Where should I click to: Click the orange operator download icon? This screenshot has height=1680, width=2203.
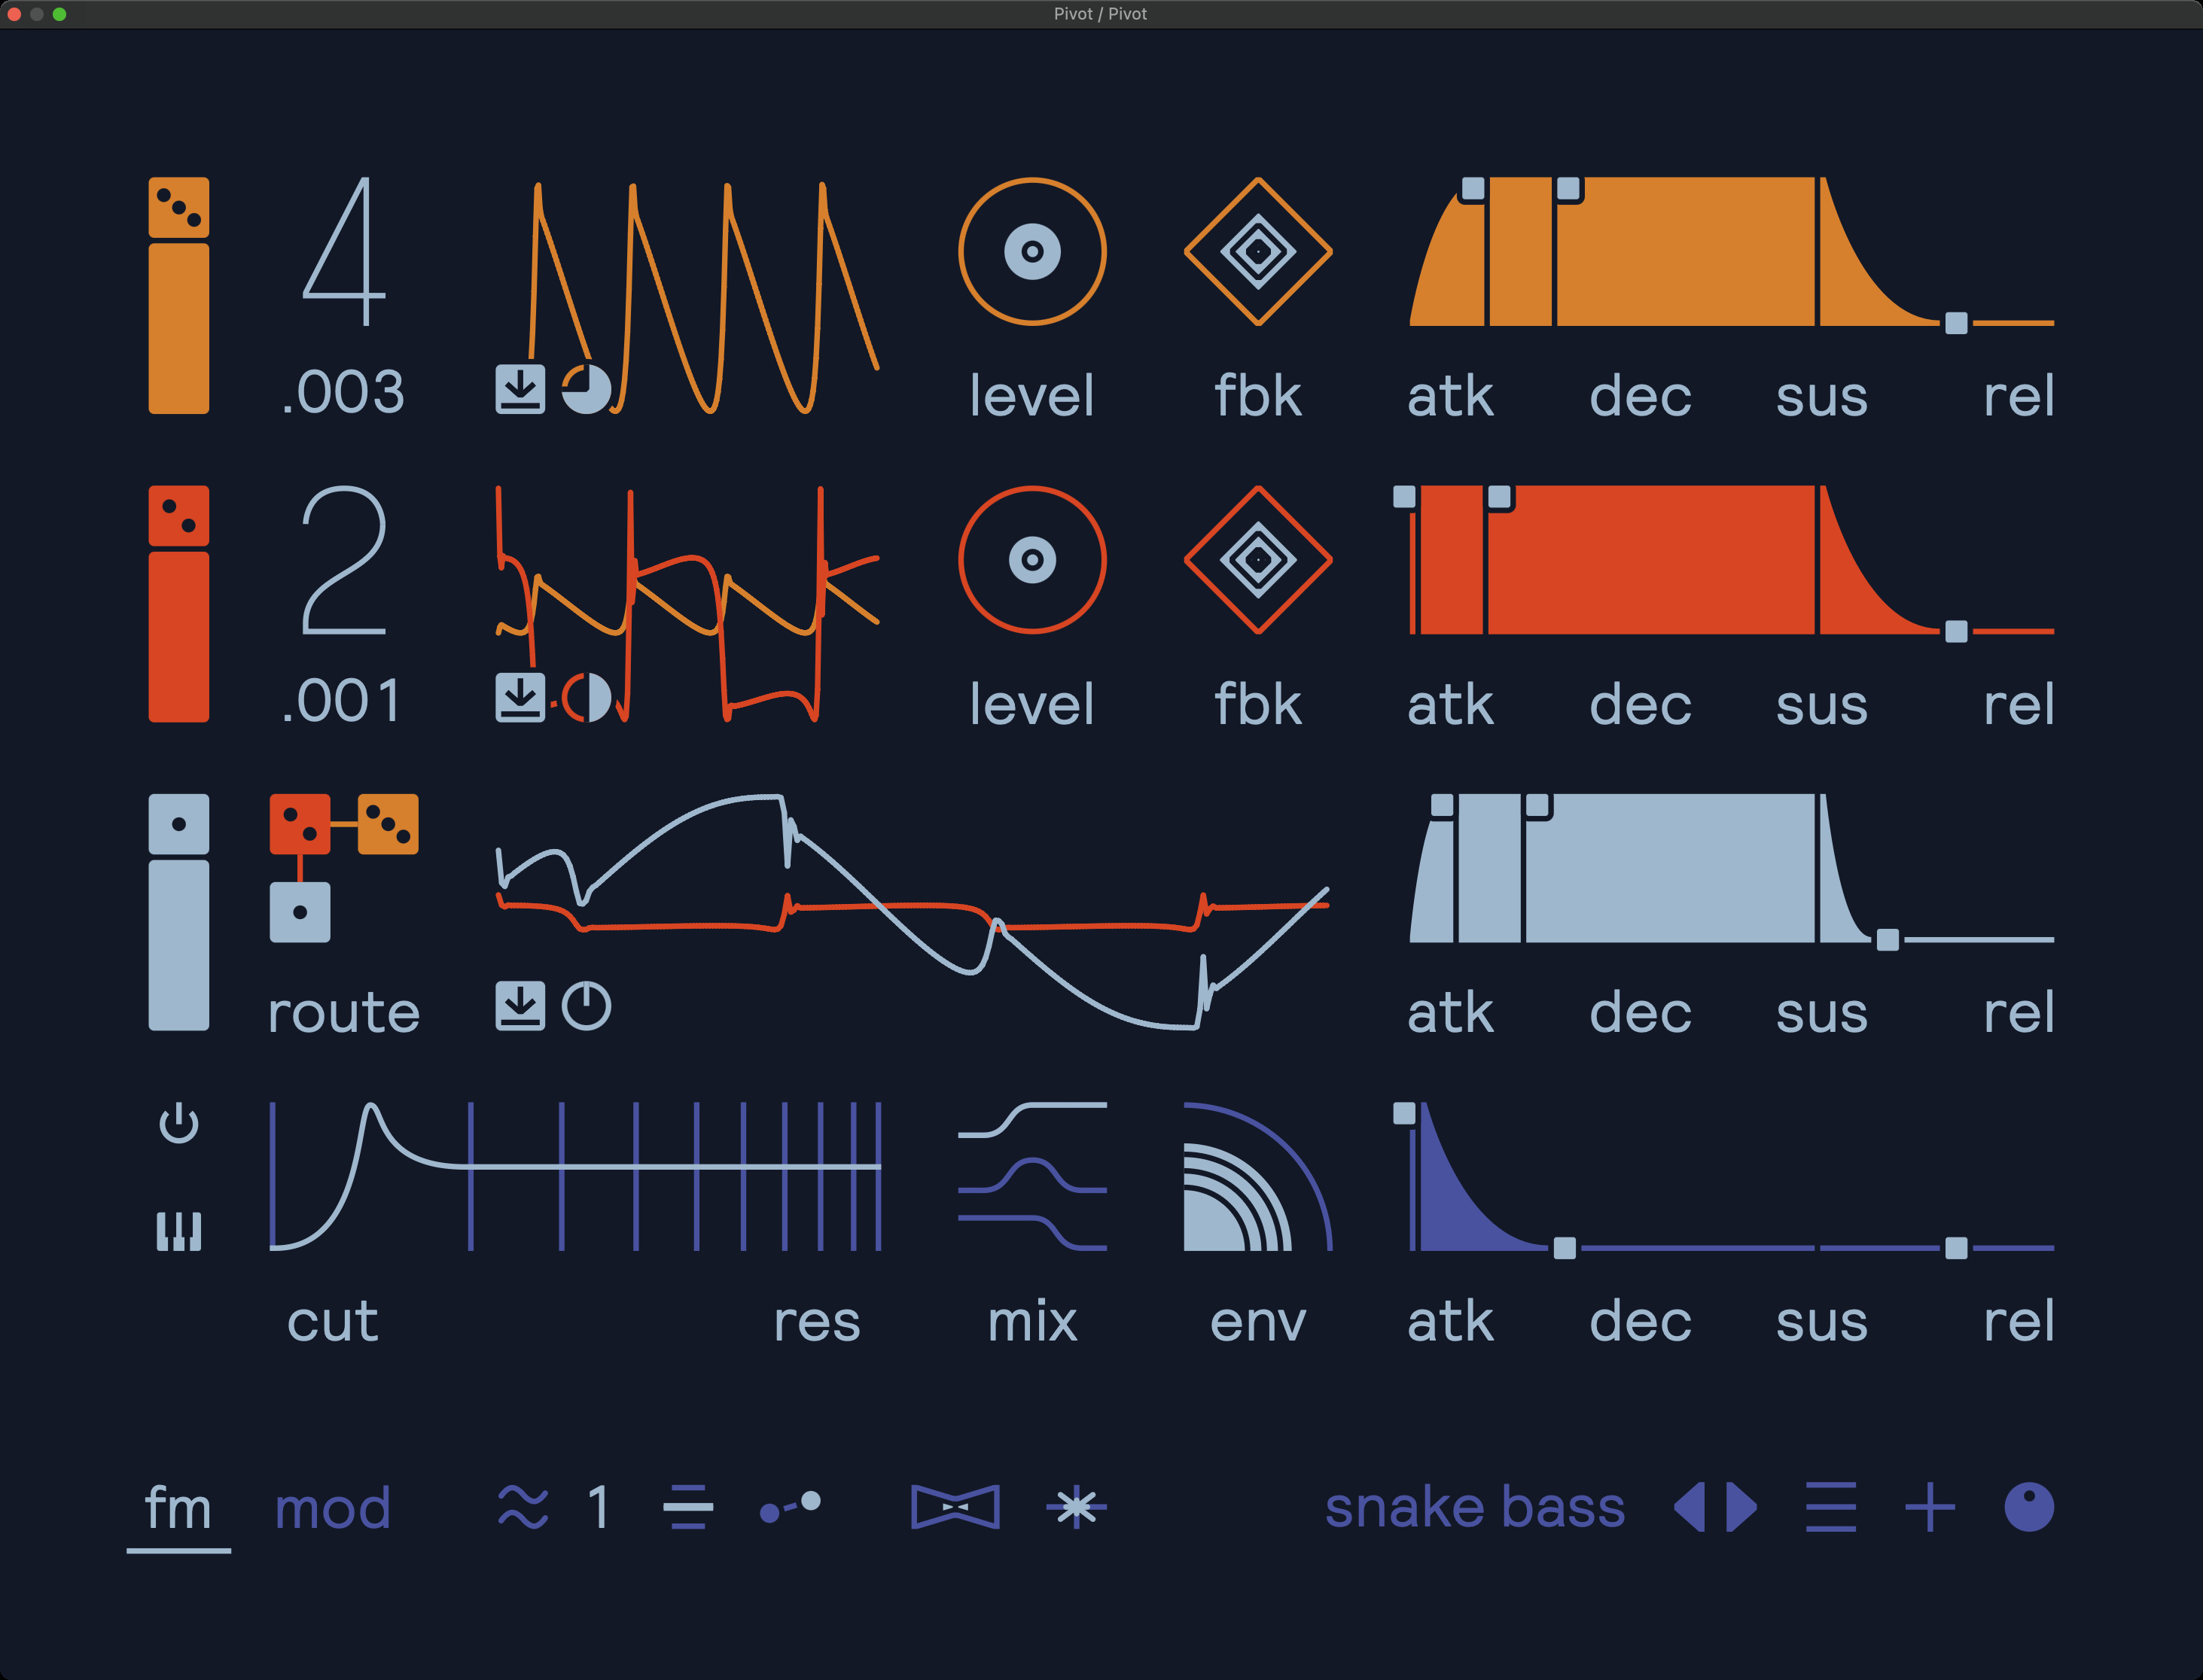pos(520,389)
